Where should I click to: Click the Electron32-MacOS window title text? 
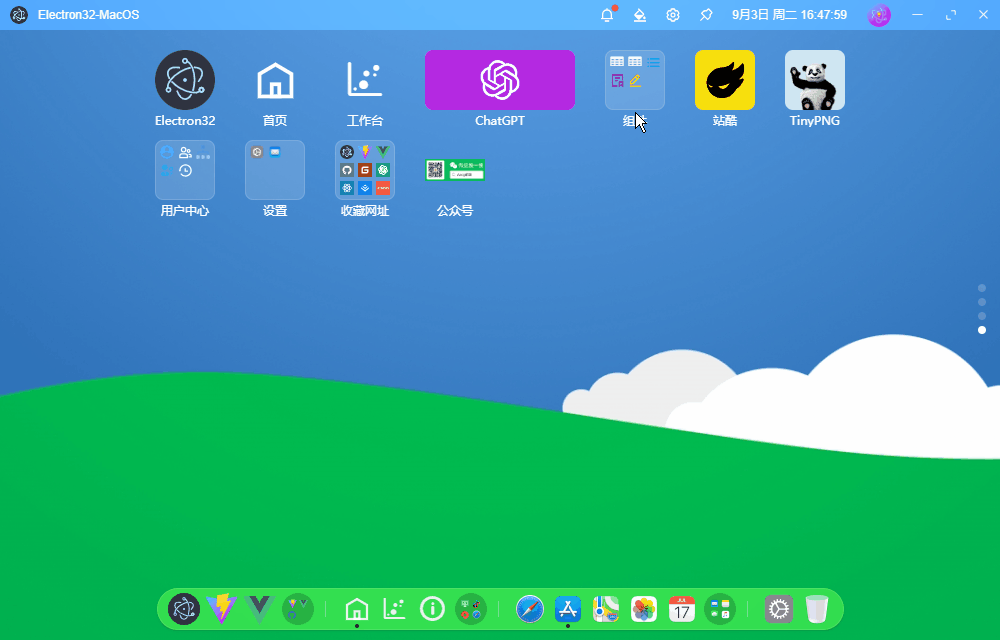click(89, 15)
